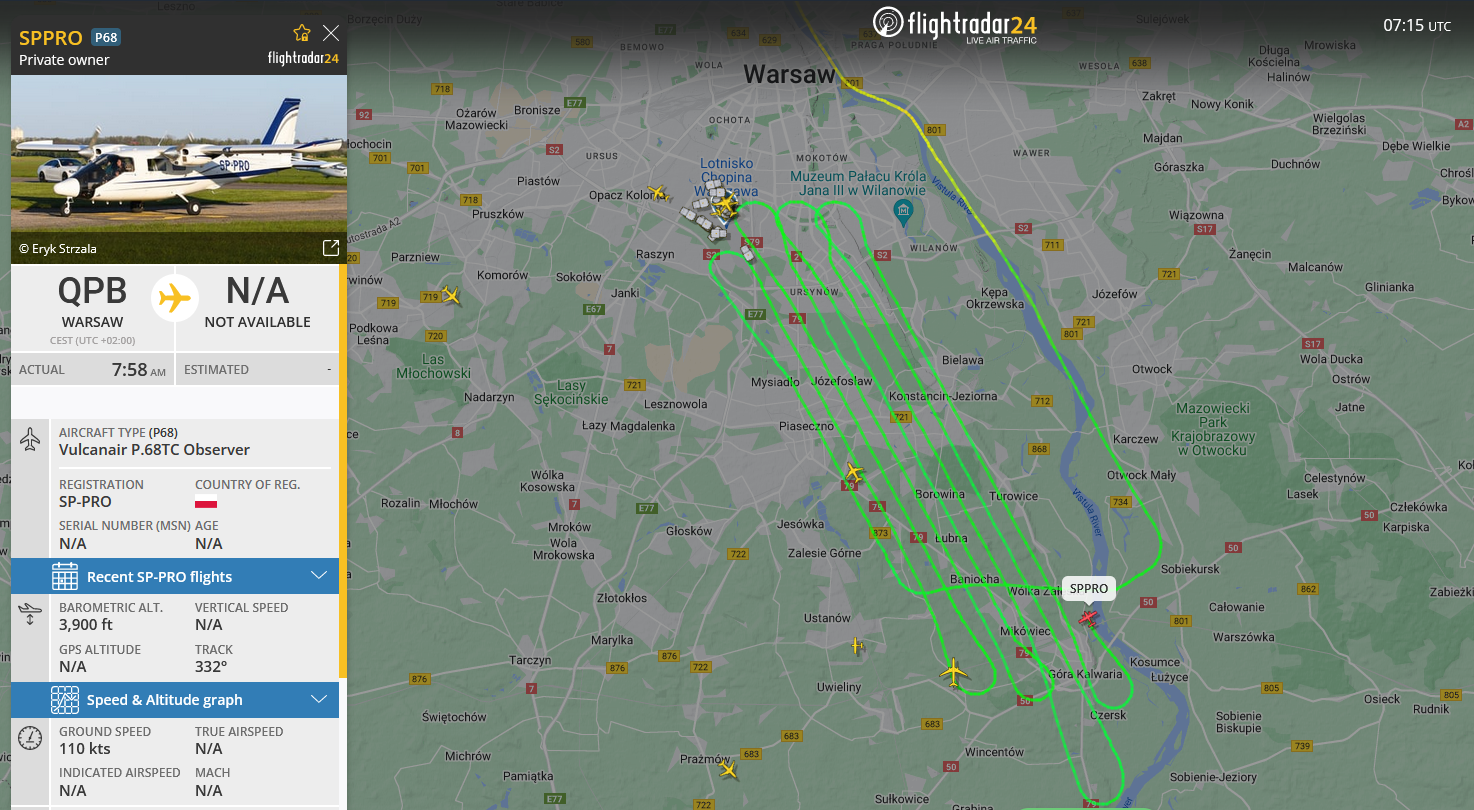This screenshot has width=1474, height=810.
Task: Close the SPPRO flight details panel
Action: coord(331,33)
